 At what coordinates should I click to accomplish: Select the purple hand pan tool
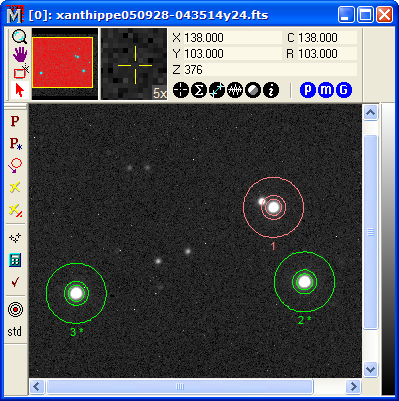pyautogui.click(x=20, y=54)
